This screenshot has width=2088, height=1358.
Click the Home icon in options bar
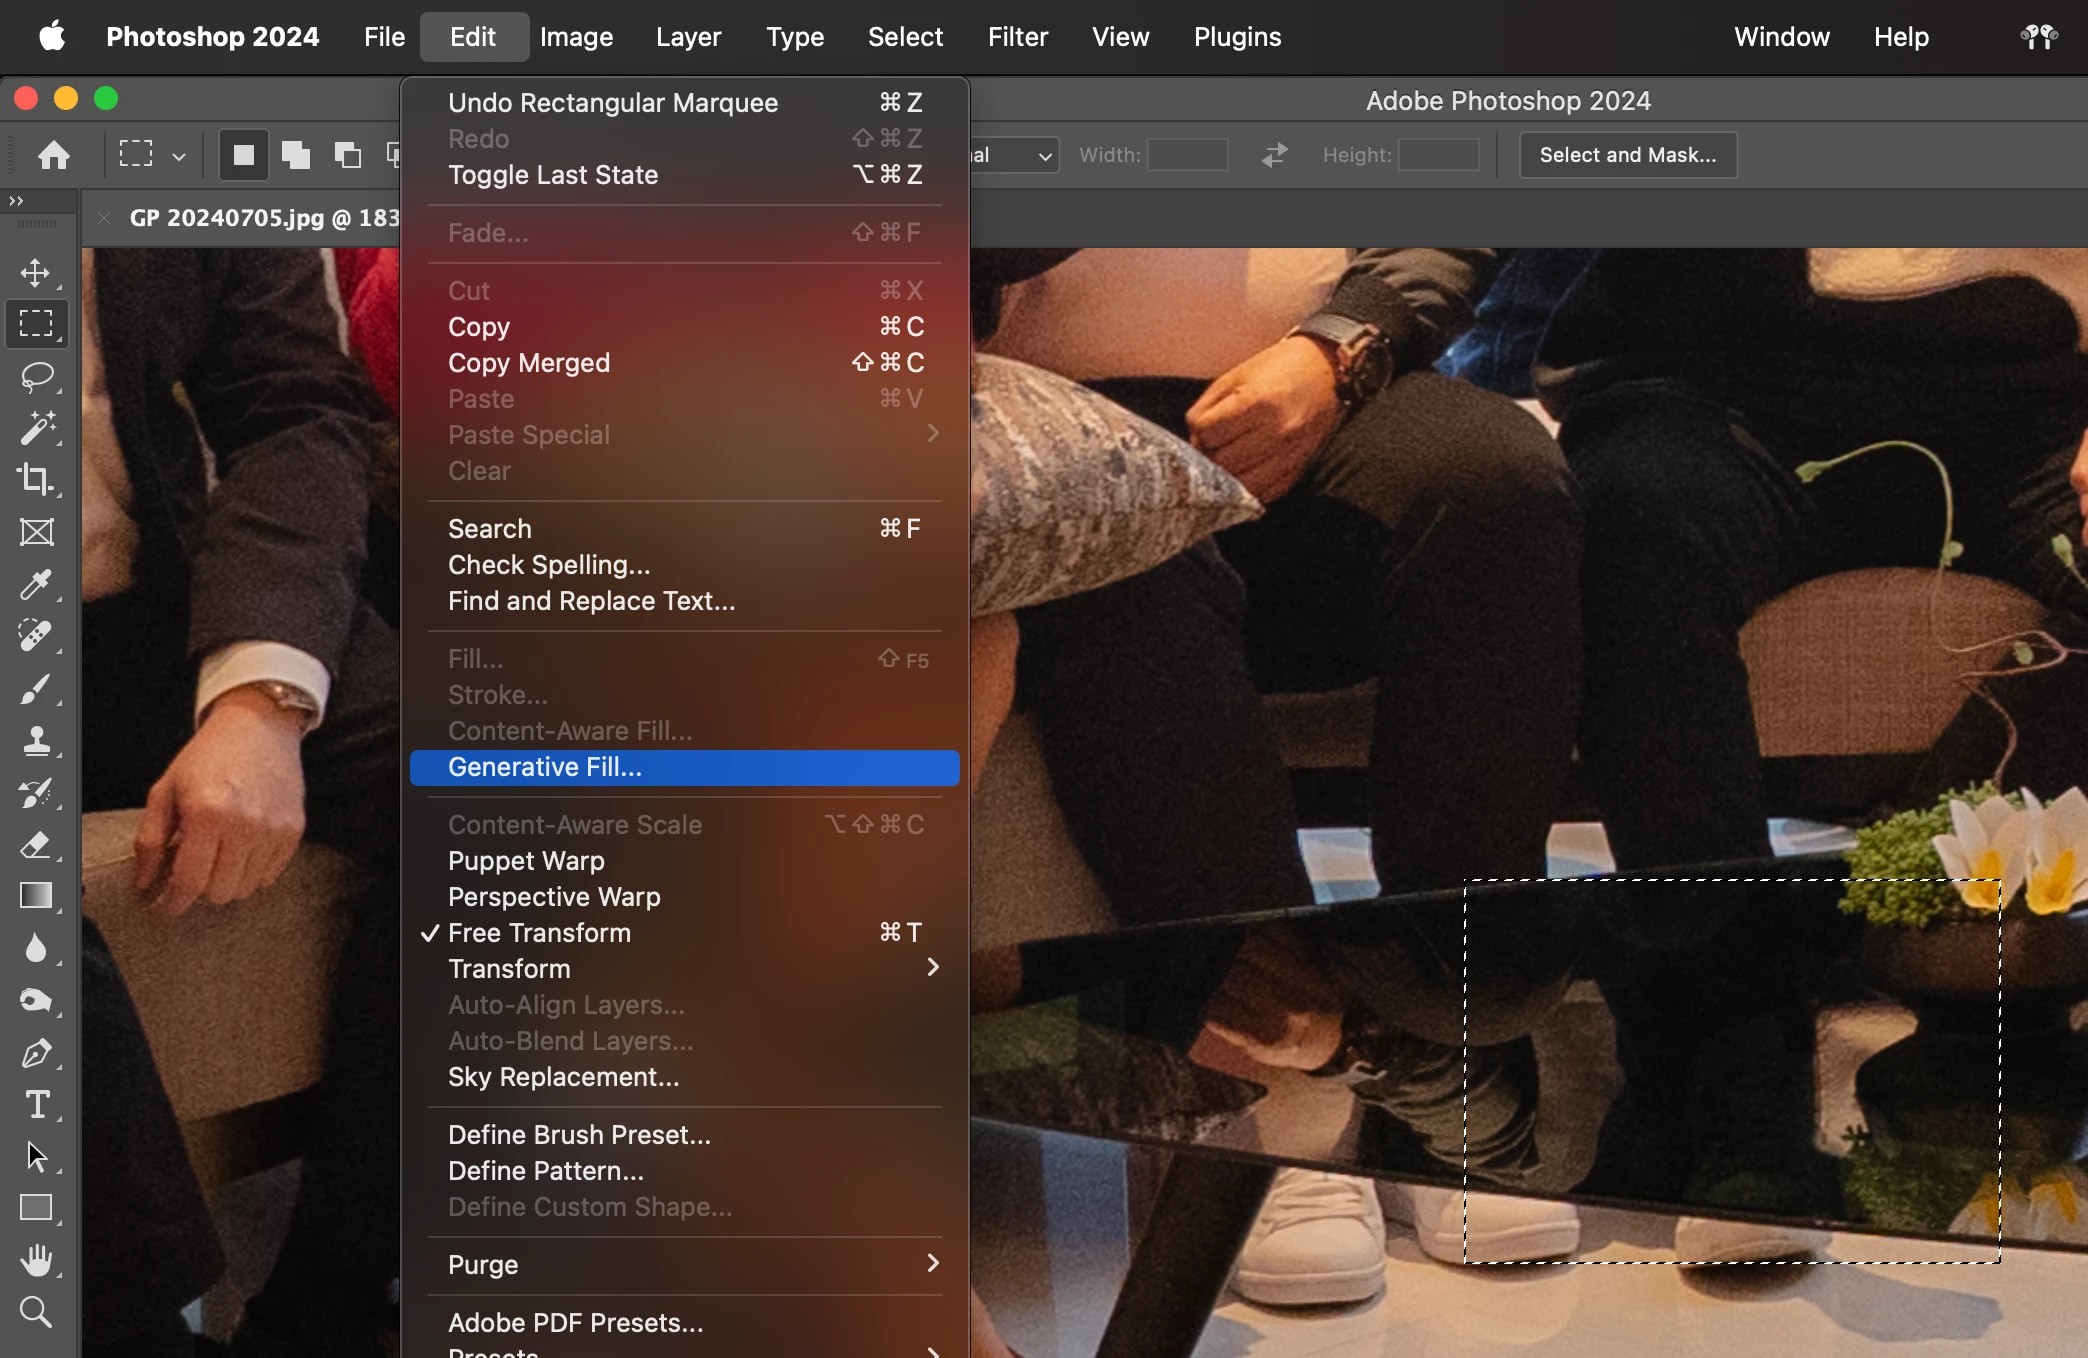coord(54,155)
